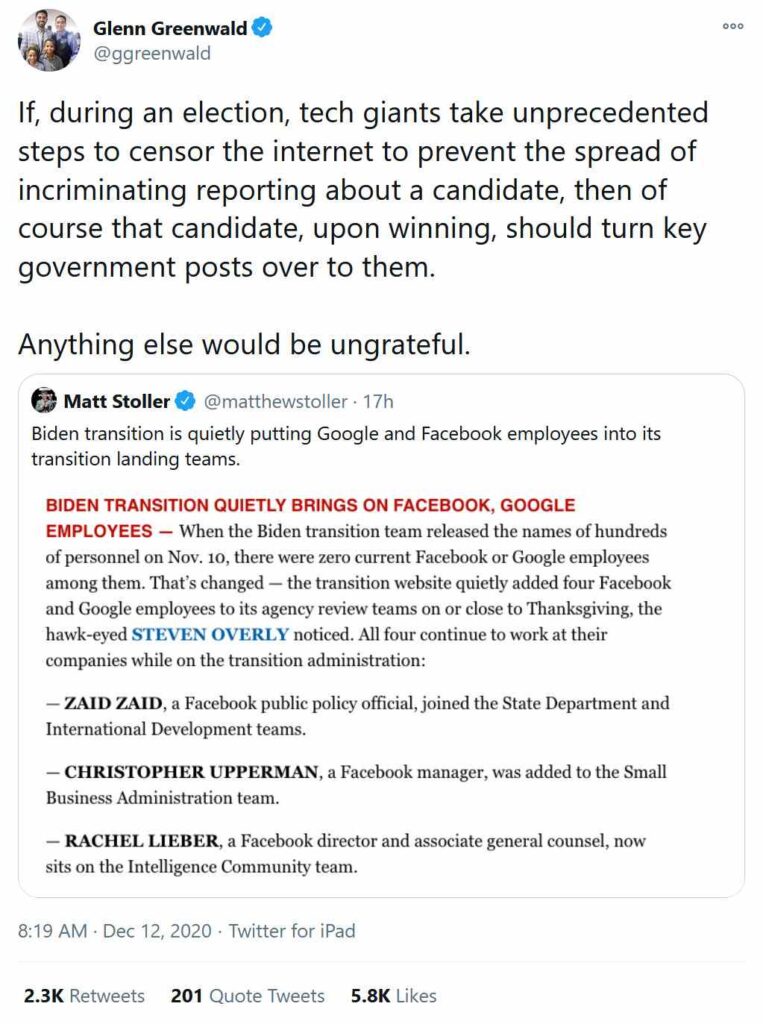Viewport: 763px width, 1024px height.
Task: Click the red BIDEN TRANSITION headline
Action: pos(310,506)
